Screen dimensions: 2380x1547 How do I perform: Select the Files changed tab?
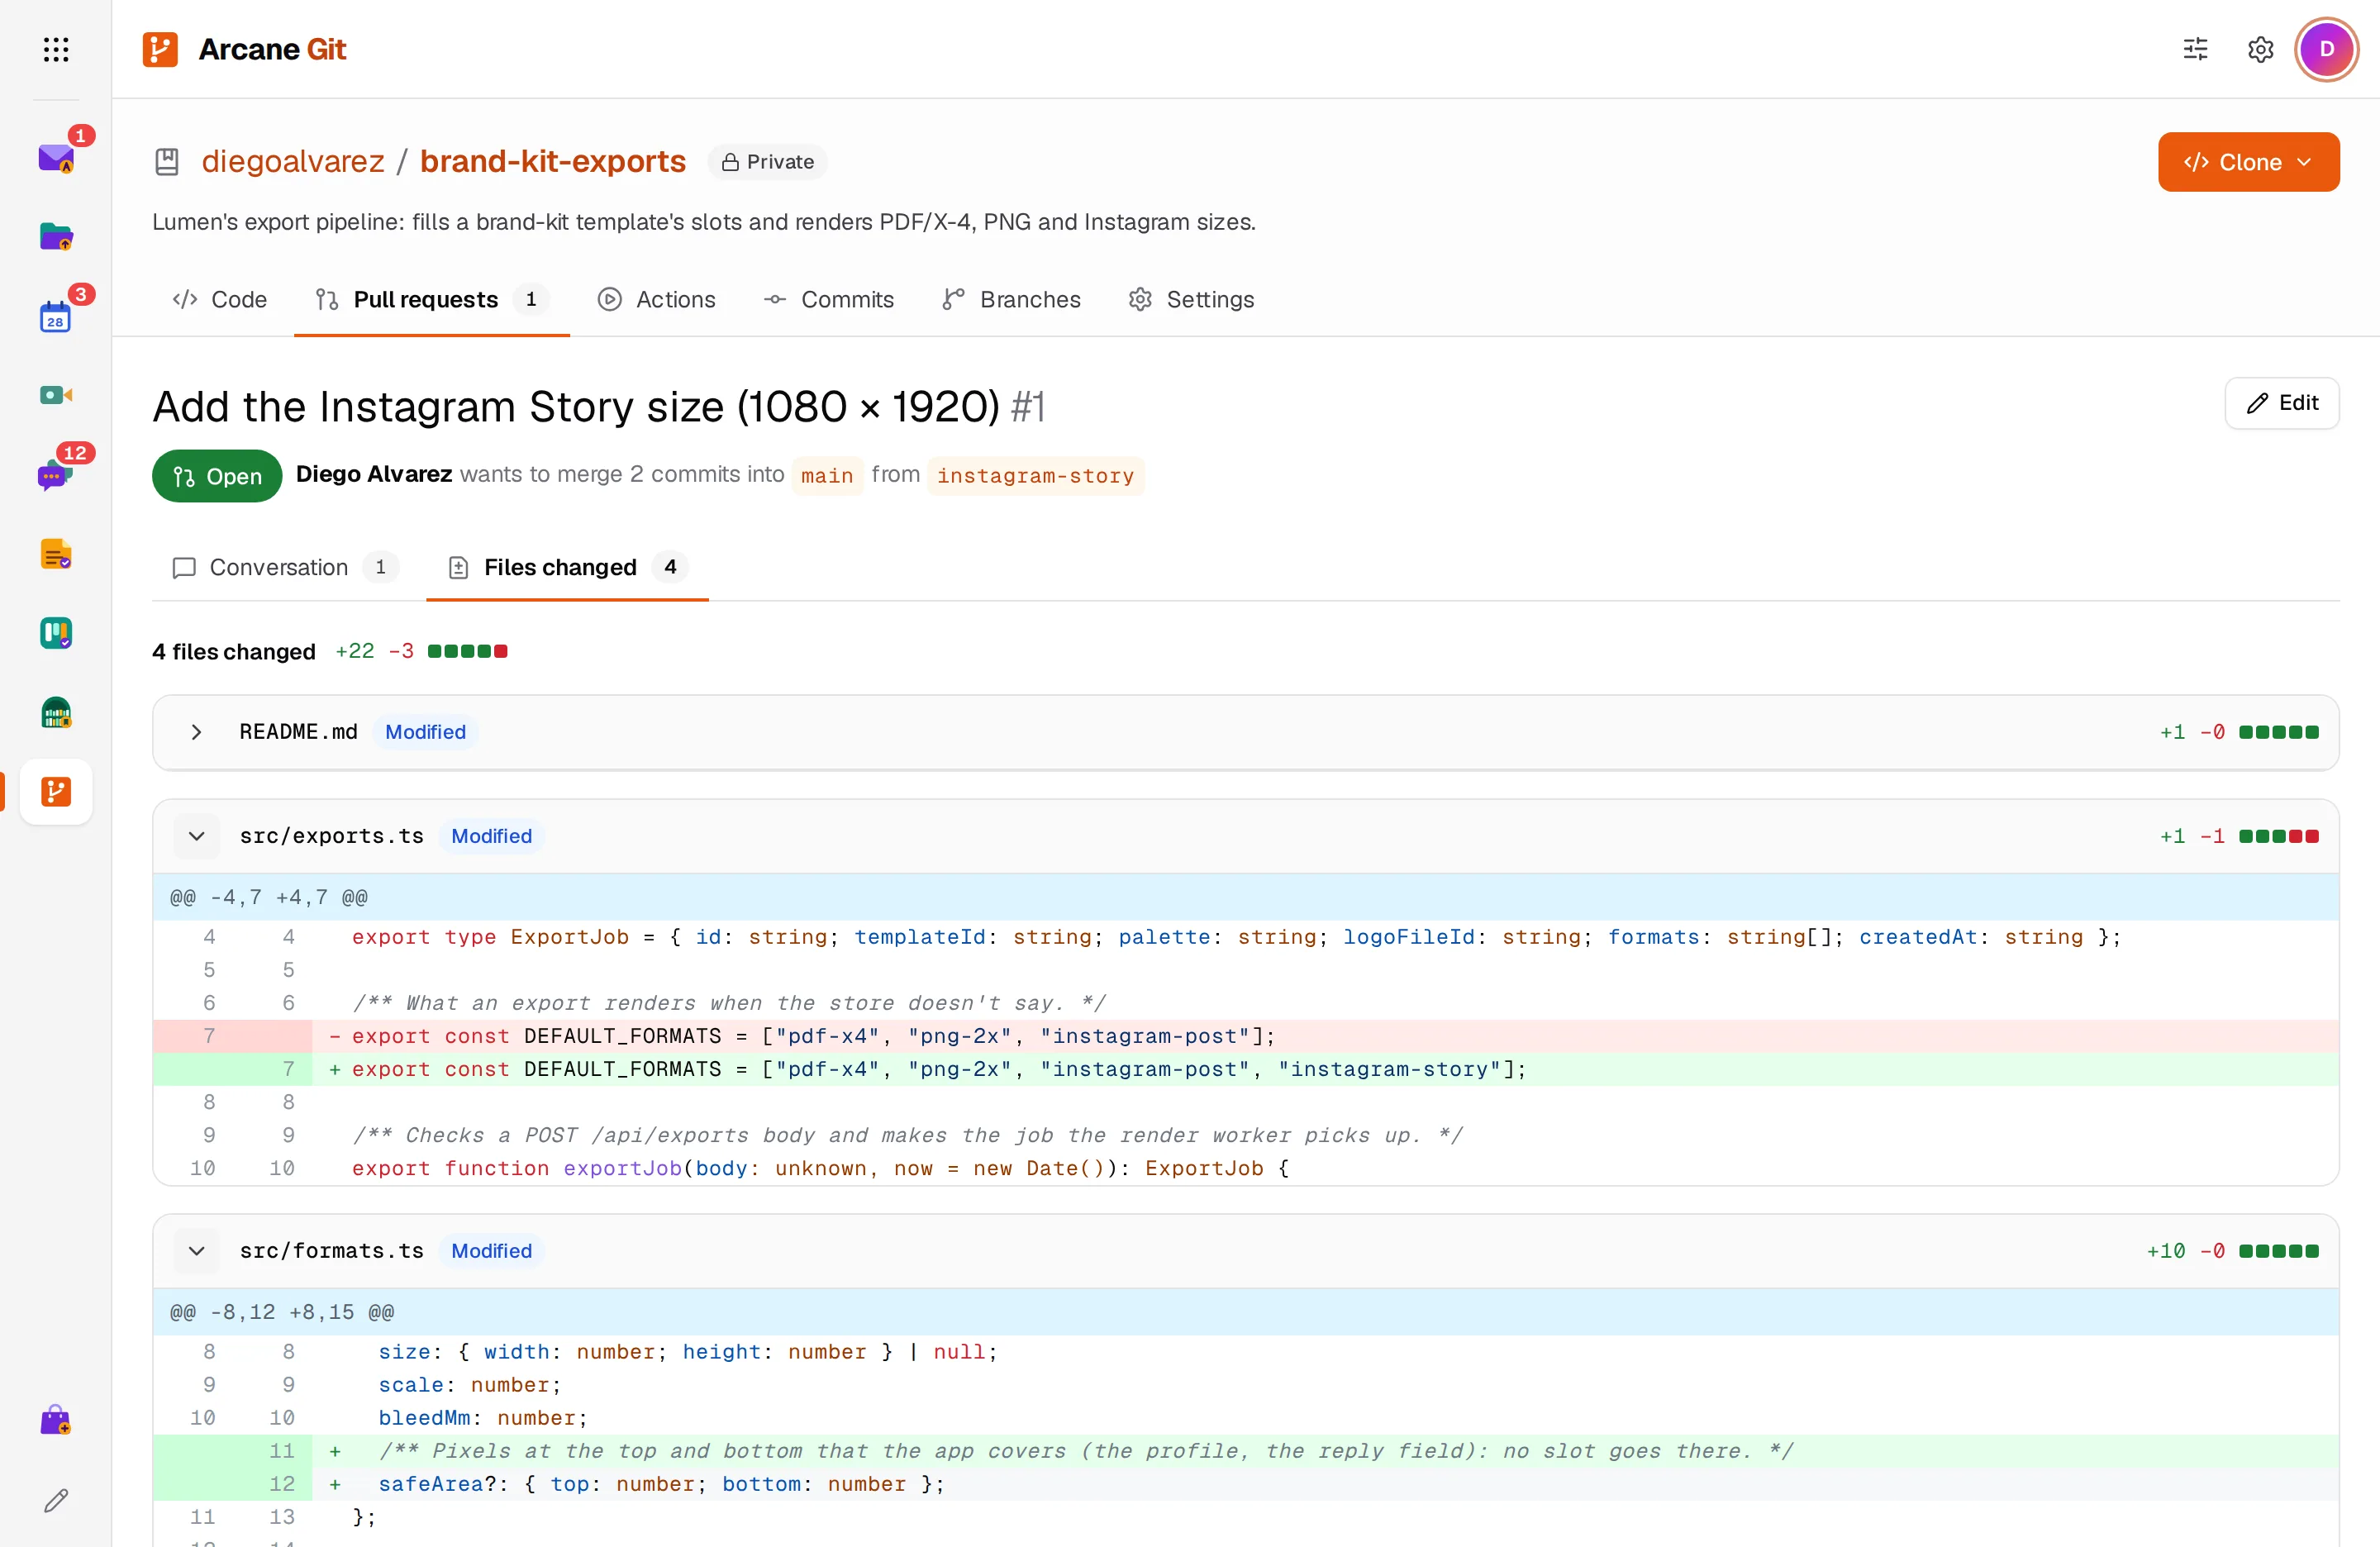point(567,567)
